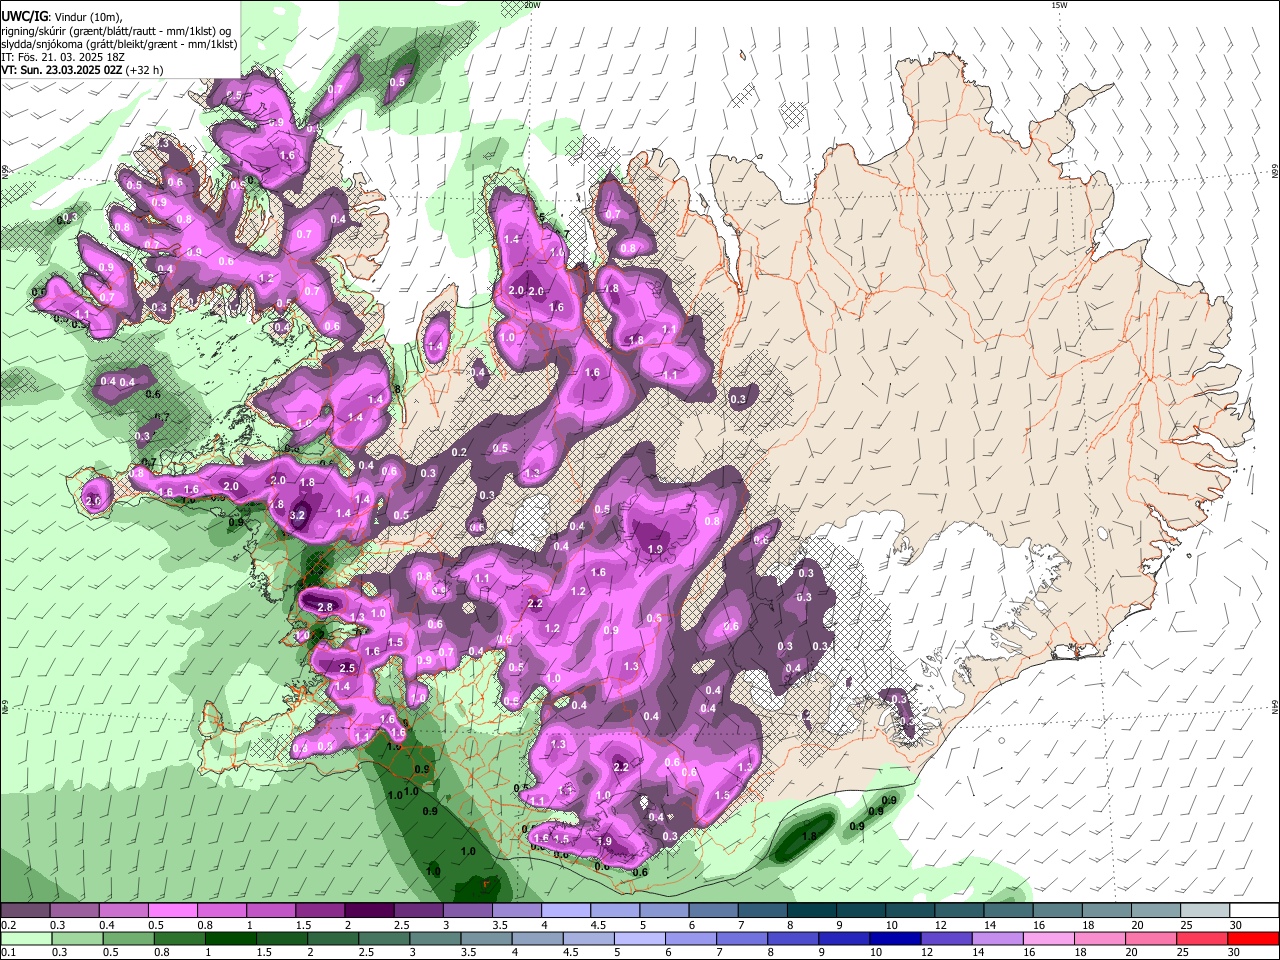
Task: Click the 0.2 dark mauve snow legend swatch
Action: point(25,911)
